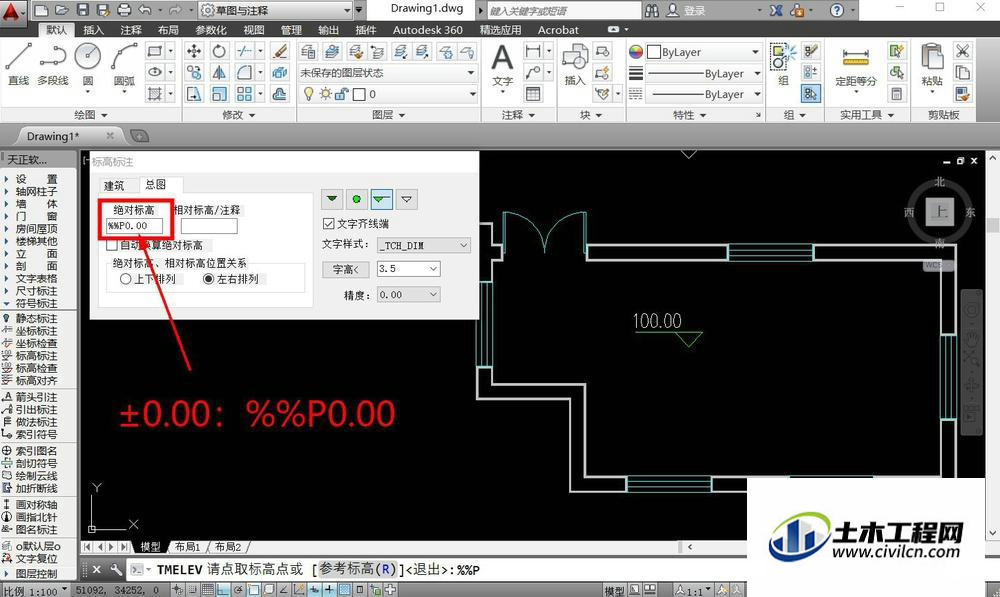Click the color wheel object color icon
The width and height of the screenshot is (1000, 597).
pyautogui.click(x=636, y=52)
